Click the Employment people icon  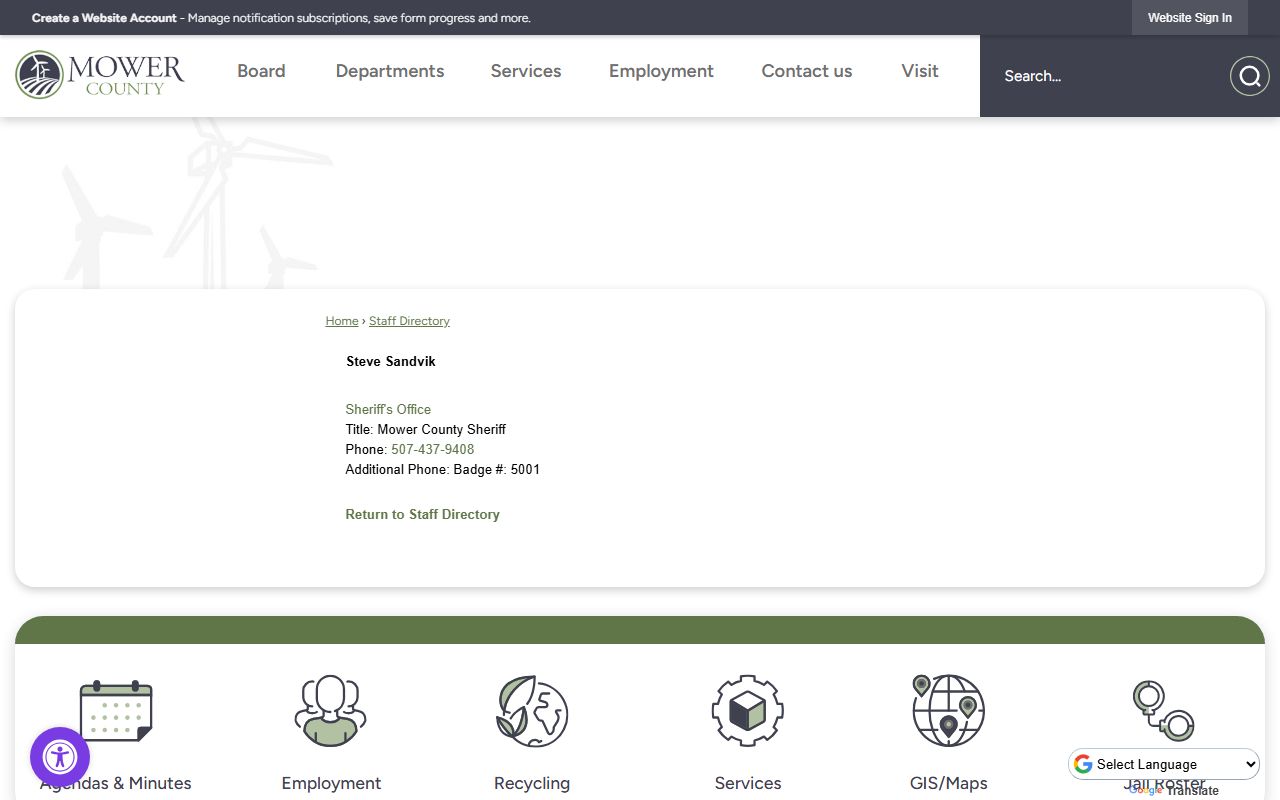331,711
